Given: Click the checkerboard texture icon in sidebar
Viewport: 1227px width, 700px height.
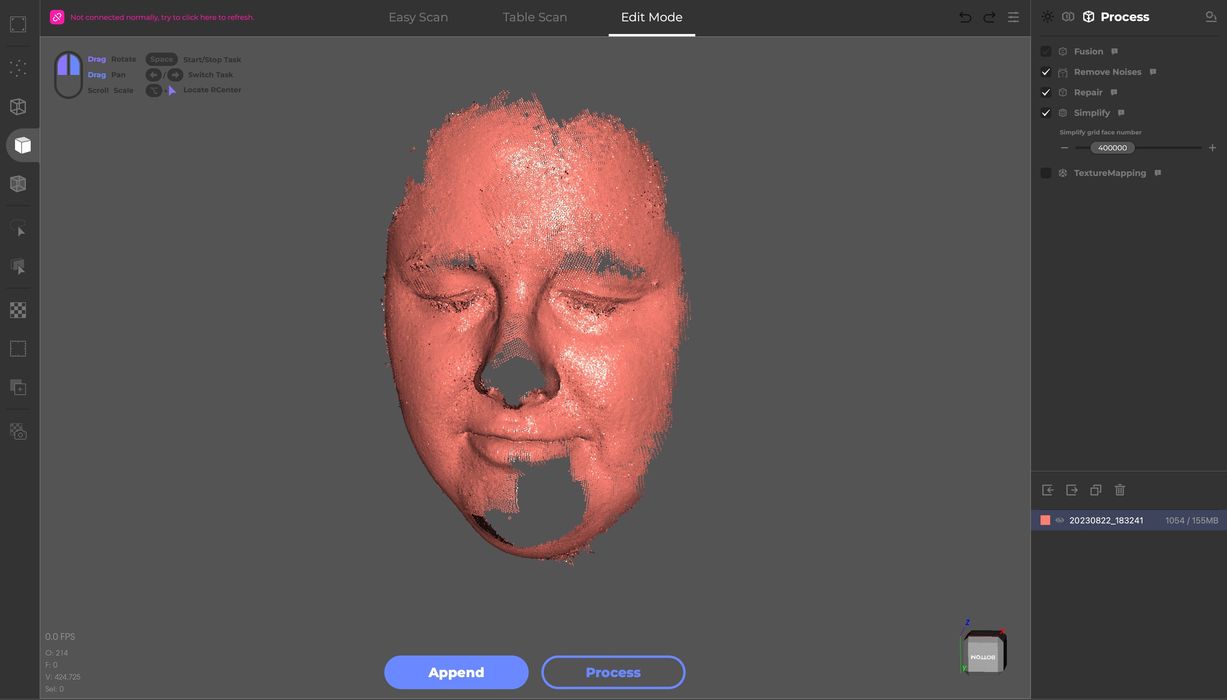Looking at the screenshot, I should [18, 310].
